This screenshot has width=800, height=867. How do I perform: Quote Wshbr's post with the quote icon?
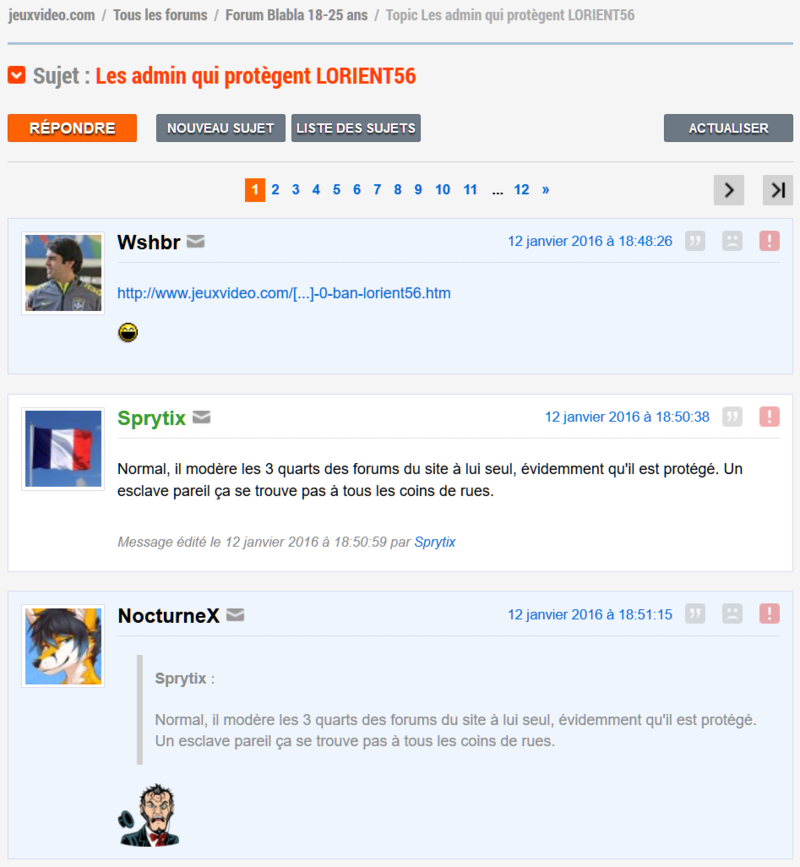695,241
